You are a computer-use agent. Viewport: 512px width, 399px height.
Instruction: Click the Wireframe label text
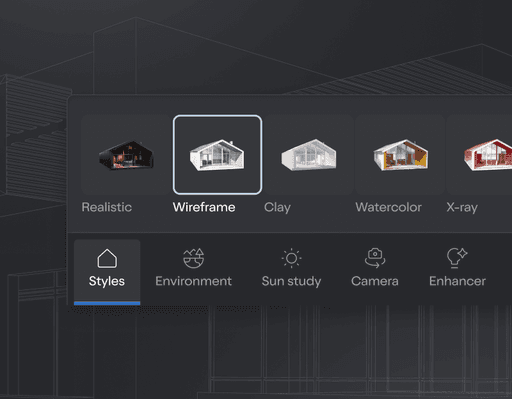point(204,207)
